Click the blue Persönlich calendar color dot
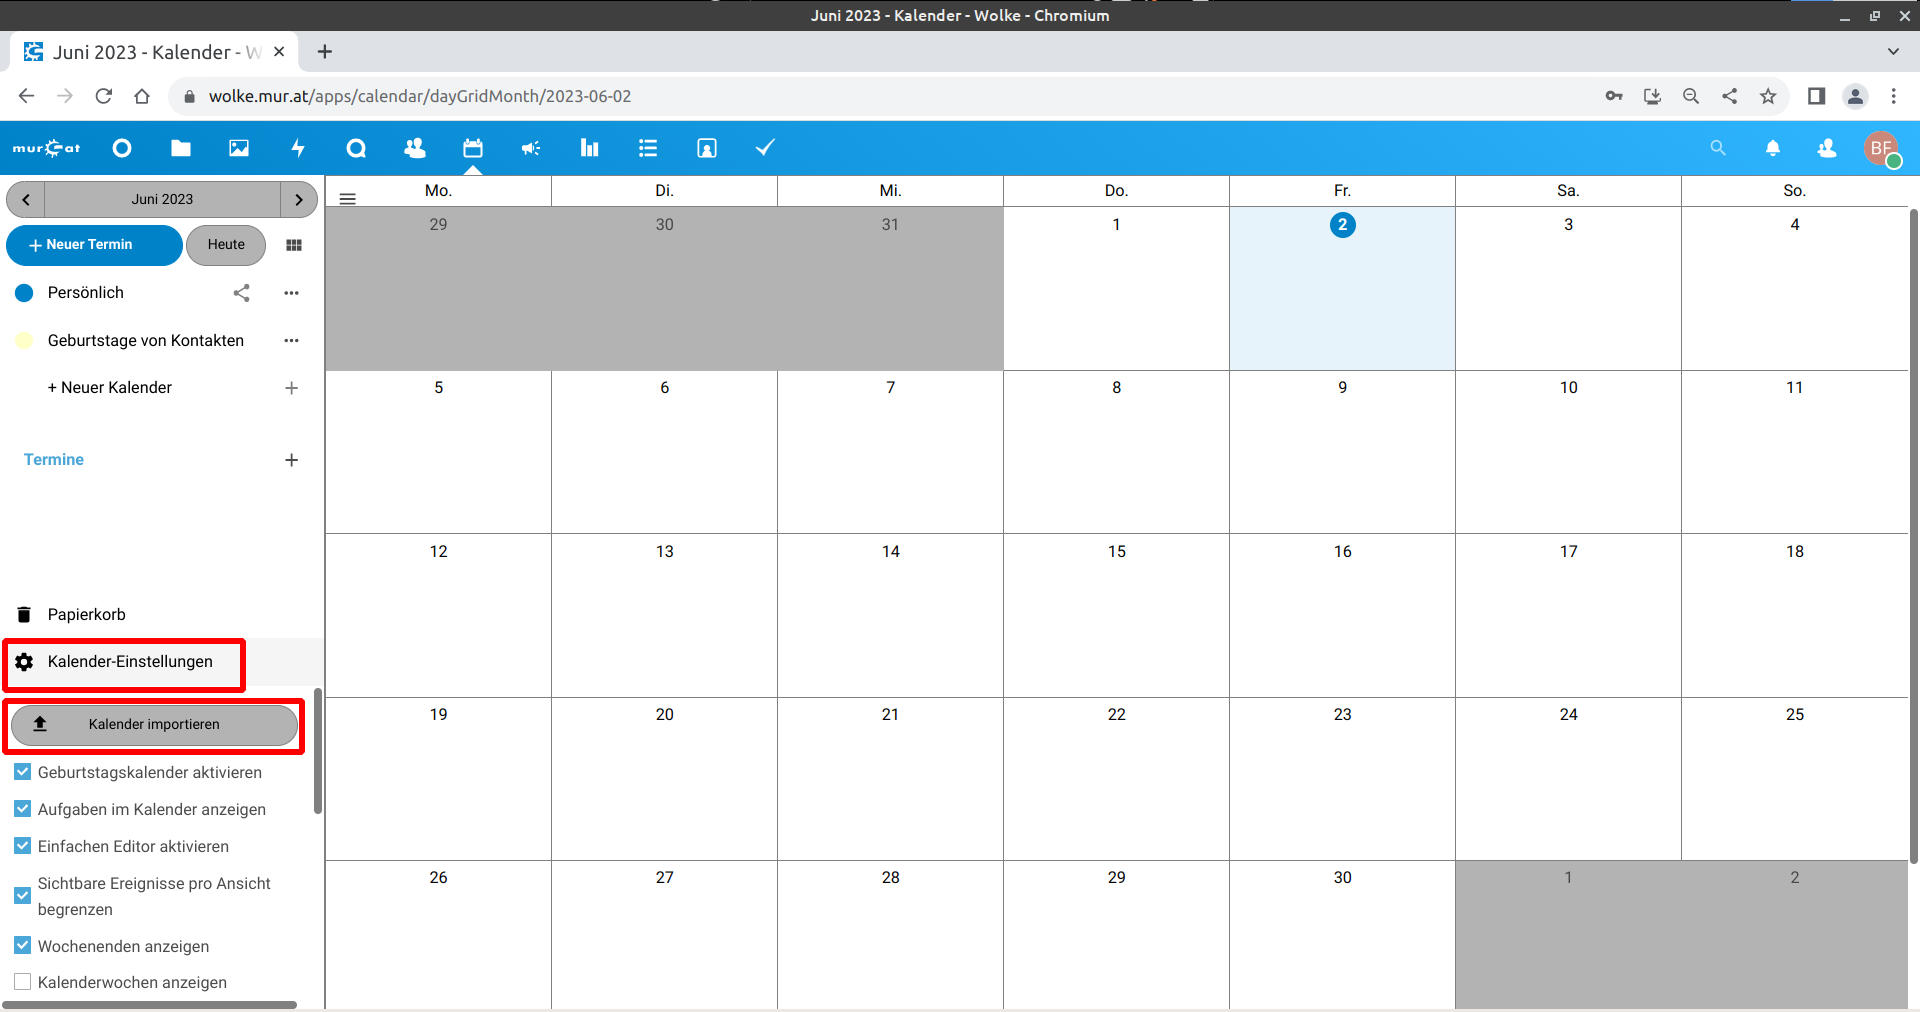 [25, 293]
